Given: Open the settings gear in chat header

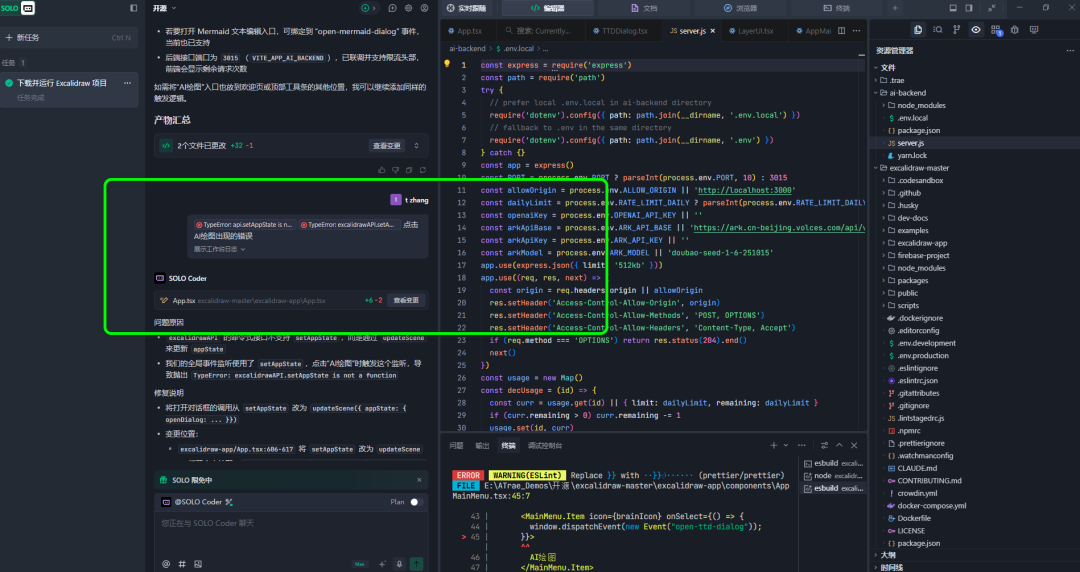Looking at the screenshot, I should point(408,8).
